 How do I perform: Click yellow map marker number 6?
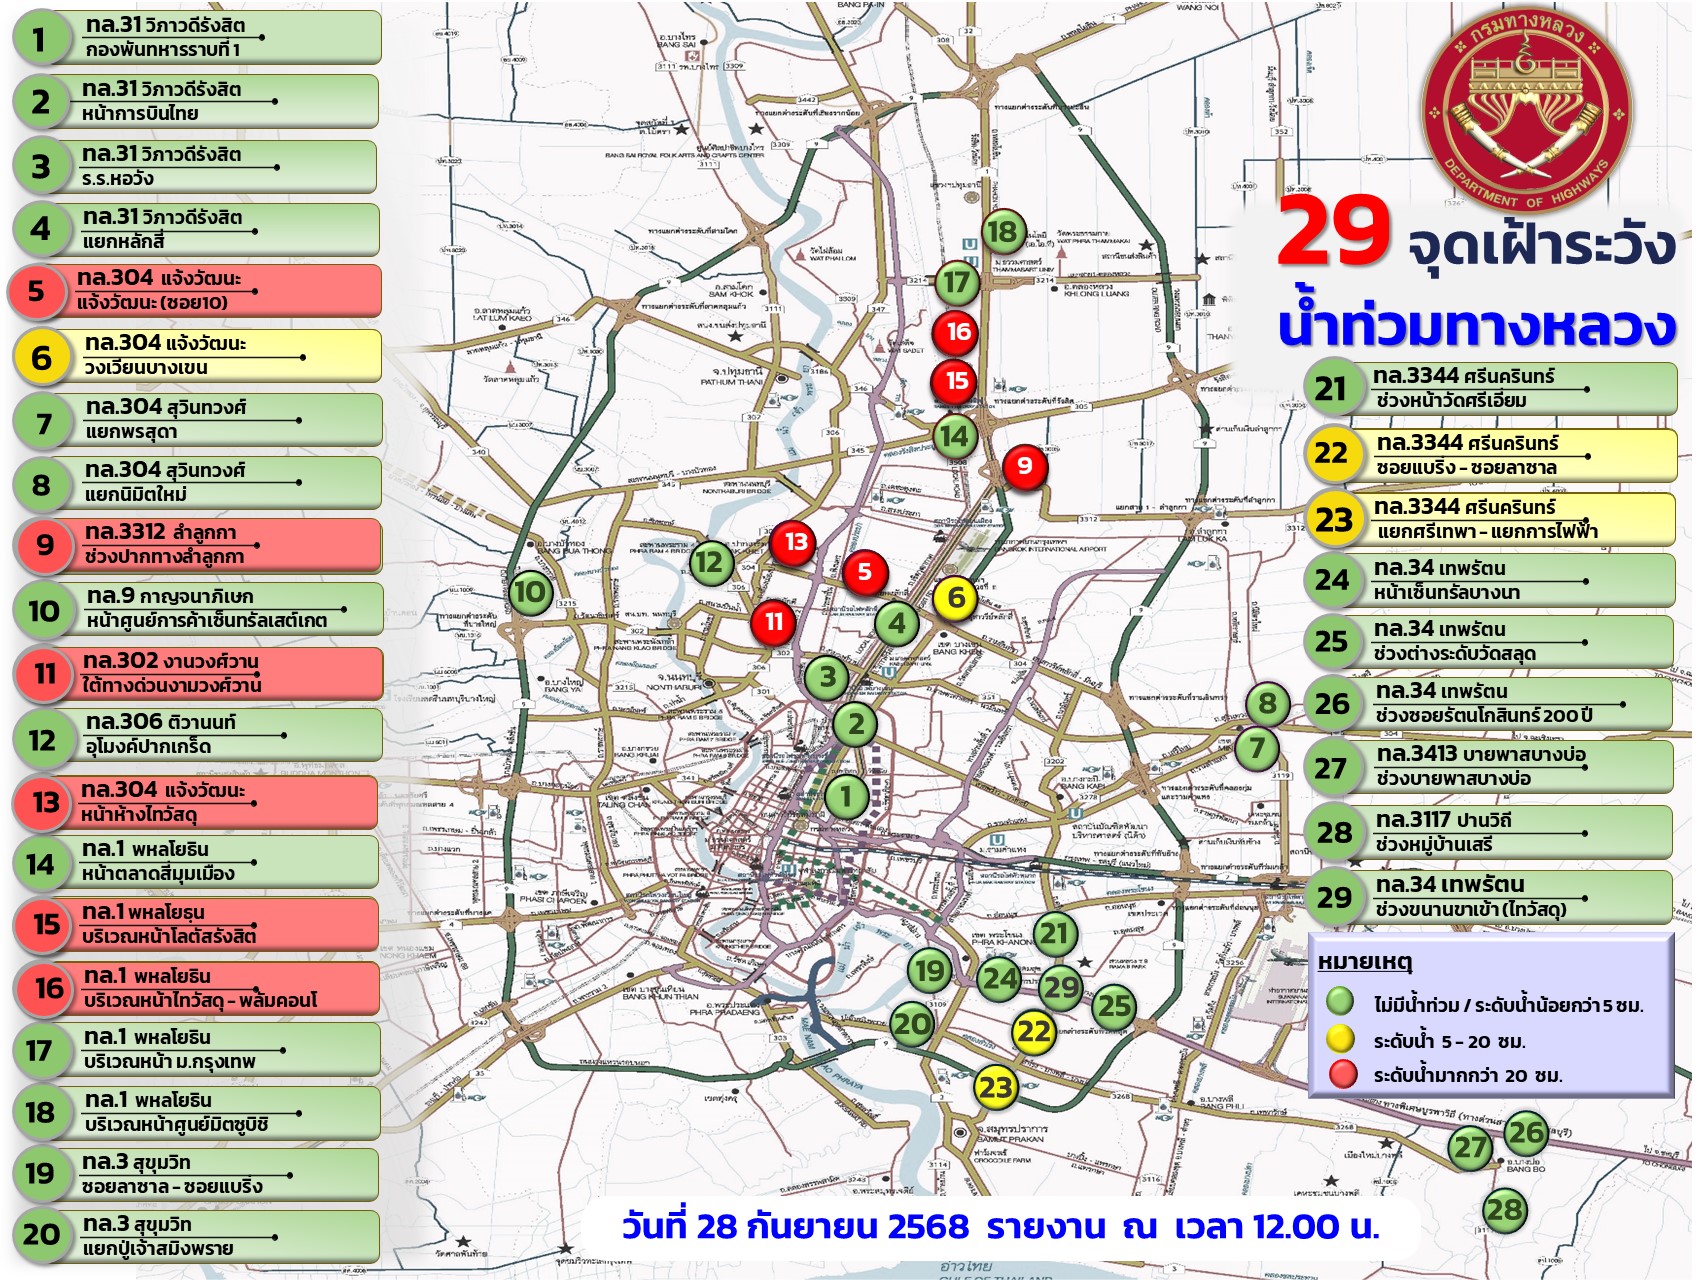click(956, 598)
